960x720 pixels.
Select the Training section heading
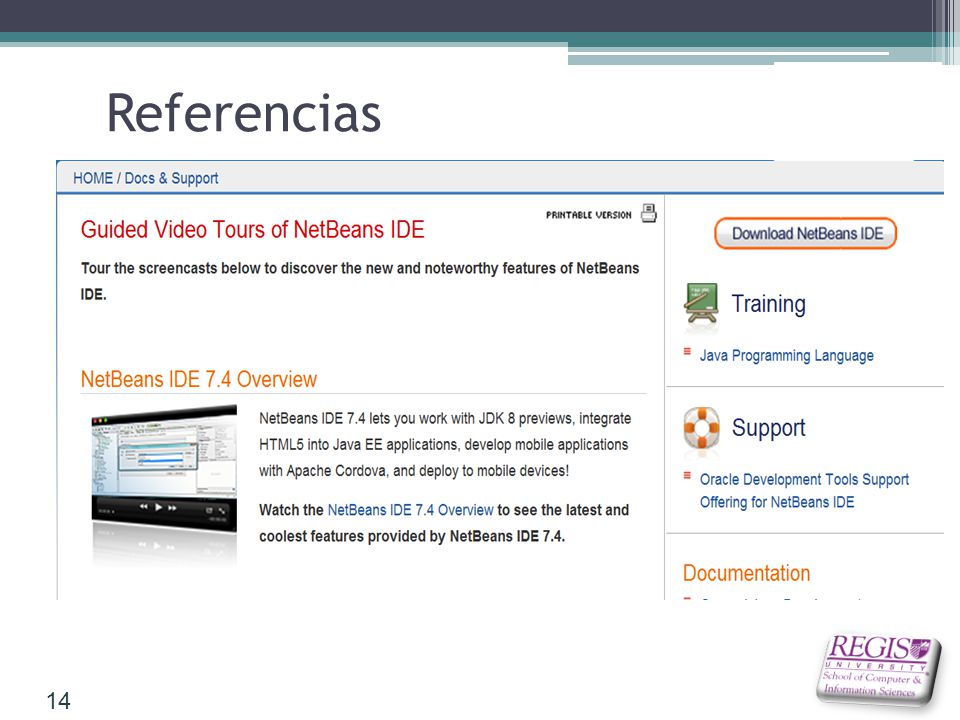pyautogui.click(x=768, y=304)
